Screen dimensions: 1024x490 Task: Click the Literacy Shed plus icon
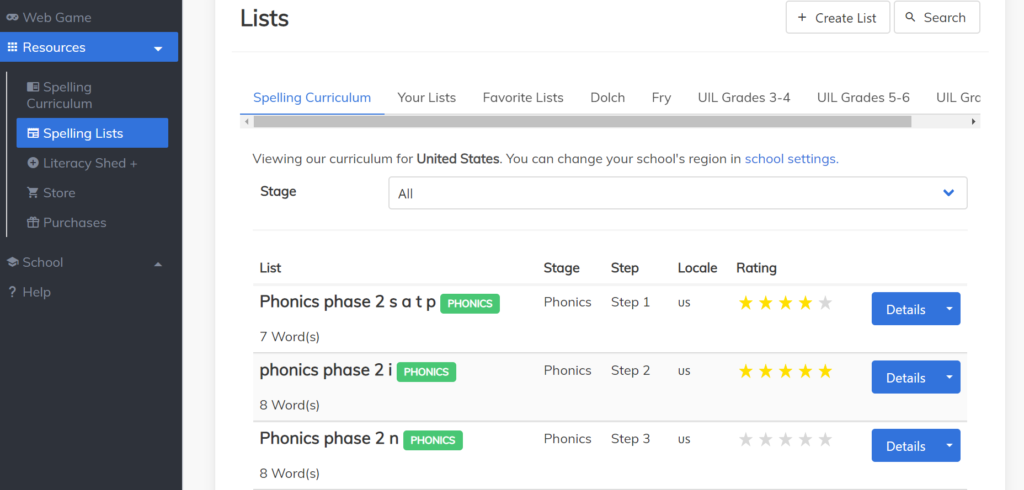[33, 163]
